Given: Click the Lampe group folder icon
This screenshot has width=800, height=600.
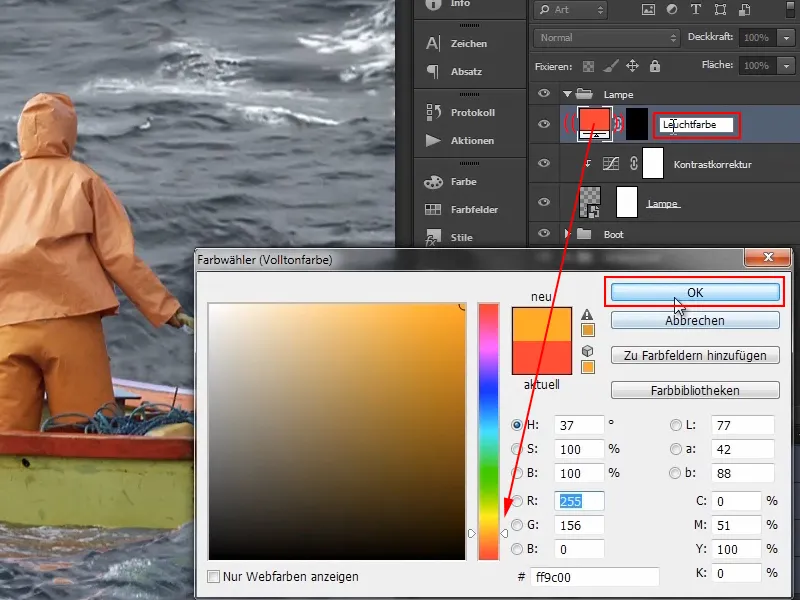Looking at the screenshot, I should coord(584,94).
